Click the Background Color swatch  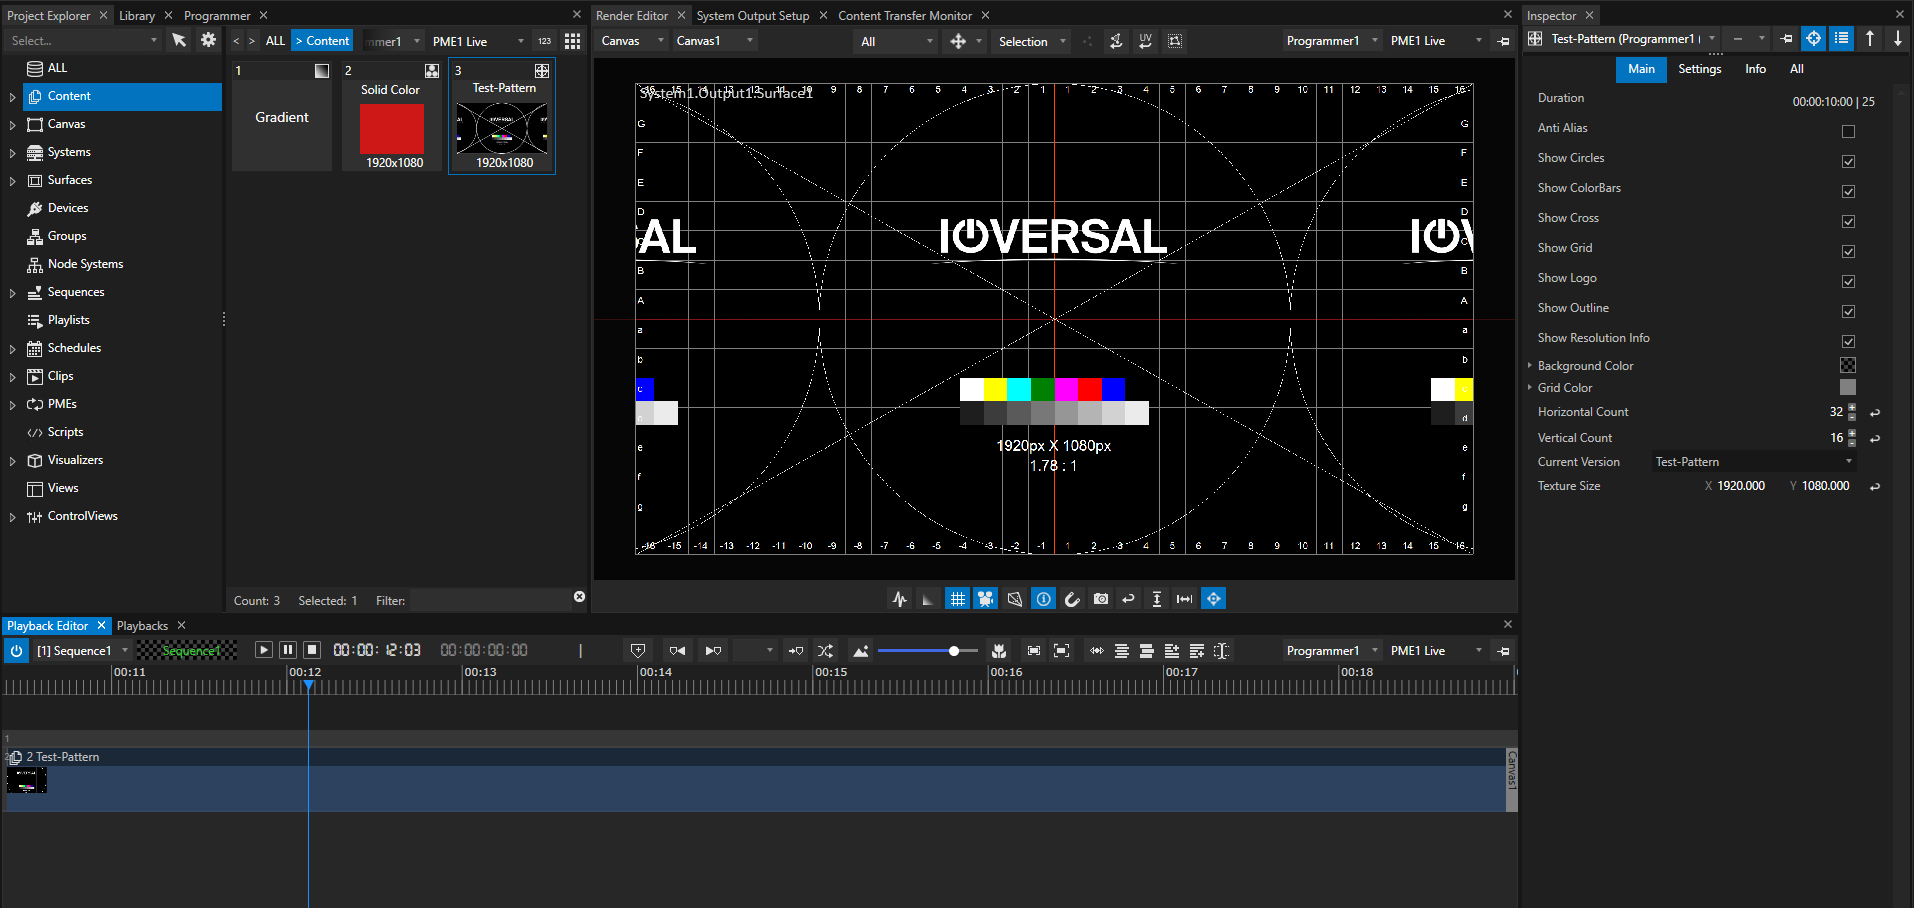(x=1848, y=365)
